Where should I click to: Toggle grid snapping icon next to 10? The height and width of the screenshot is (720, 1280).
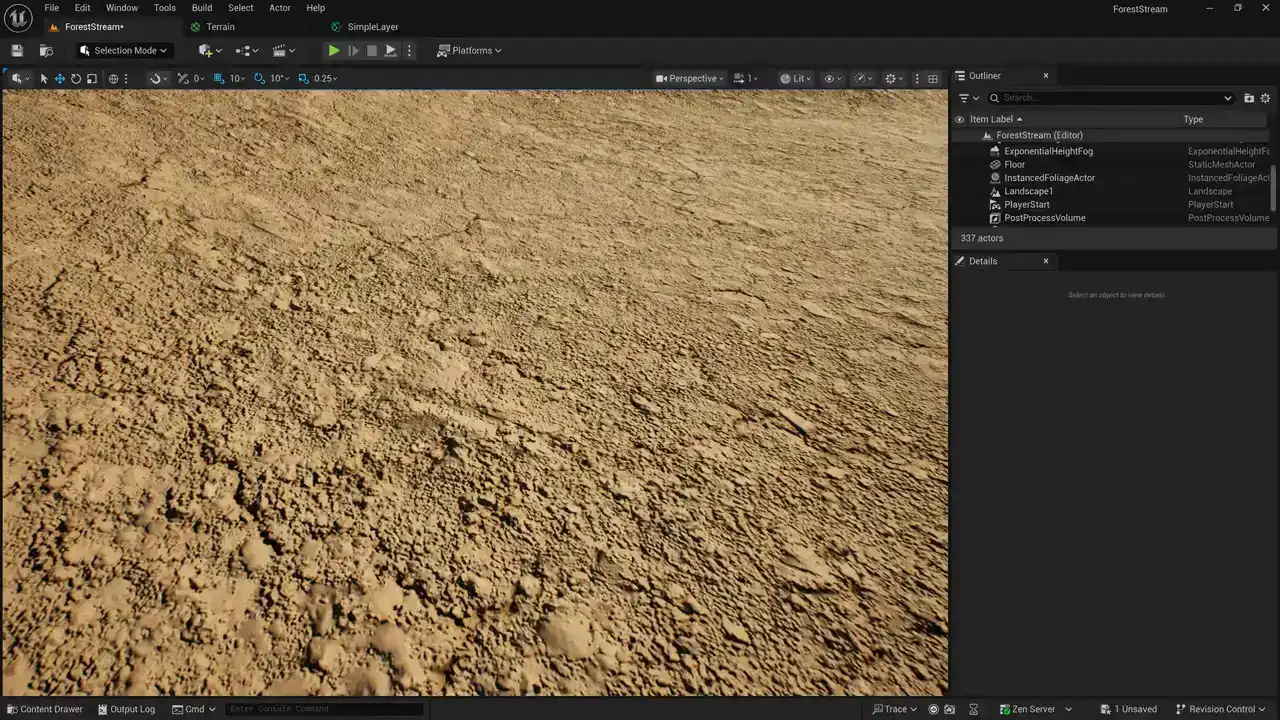(219, 78)
